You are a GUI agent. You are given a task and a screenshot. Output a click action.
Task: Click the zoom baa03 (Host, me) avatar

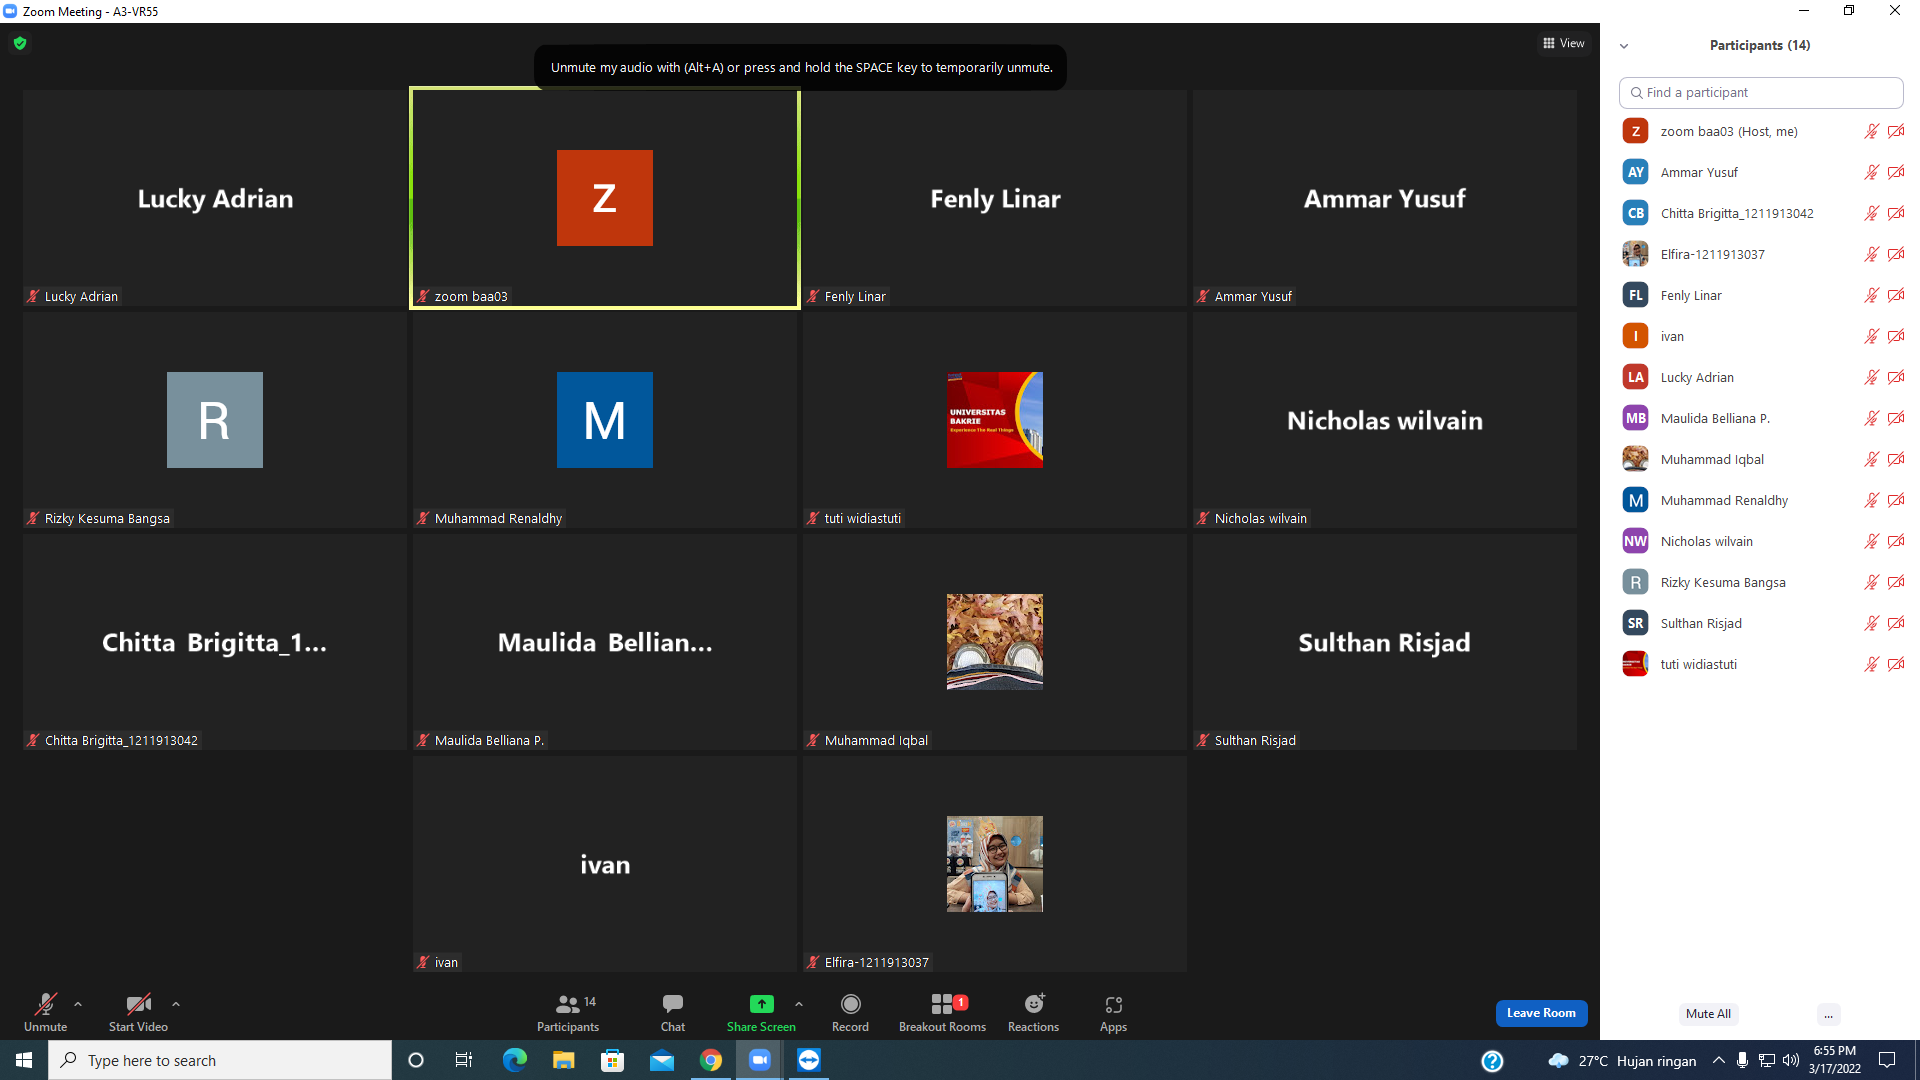1635,131
